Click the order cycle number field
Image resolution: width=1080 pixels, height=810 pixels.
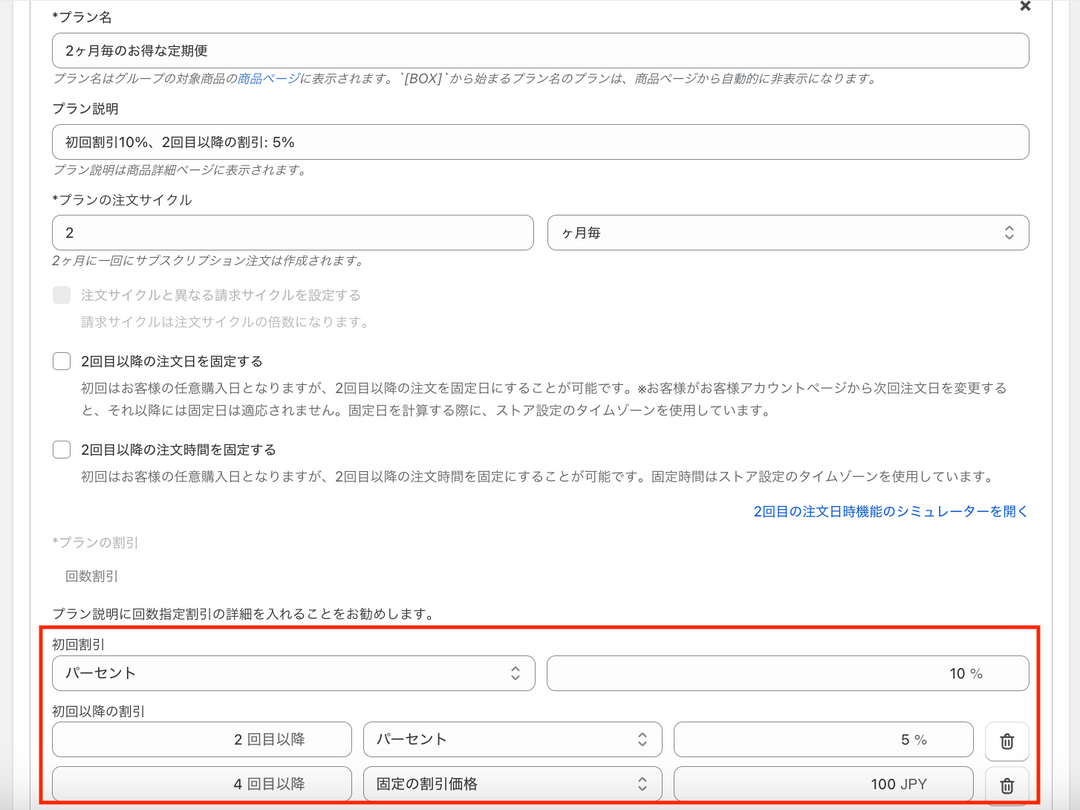click(292, 233)
